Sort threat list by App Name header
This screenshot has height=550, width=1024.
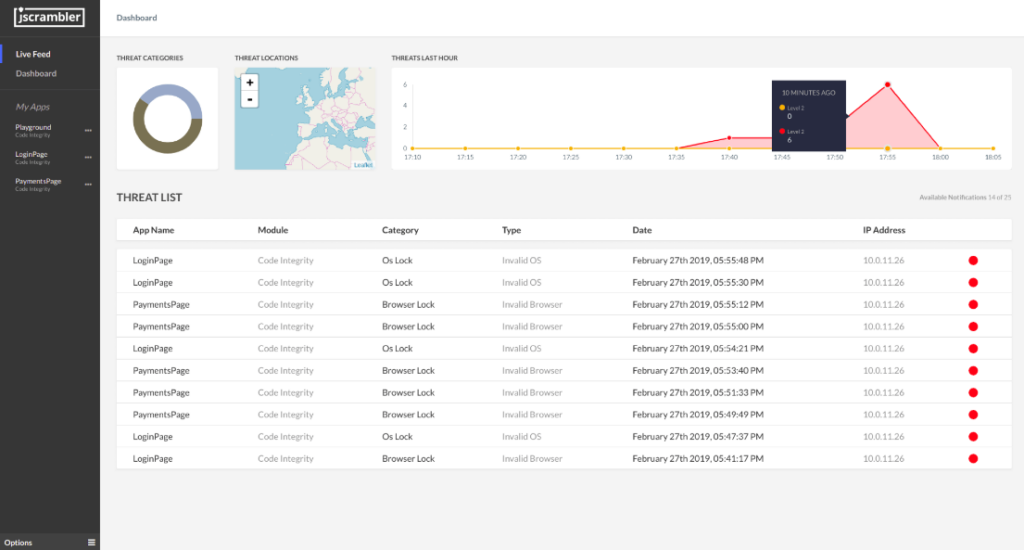click(x=153, y=230)
